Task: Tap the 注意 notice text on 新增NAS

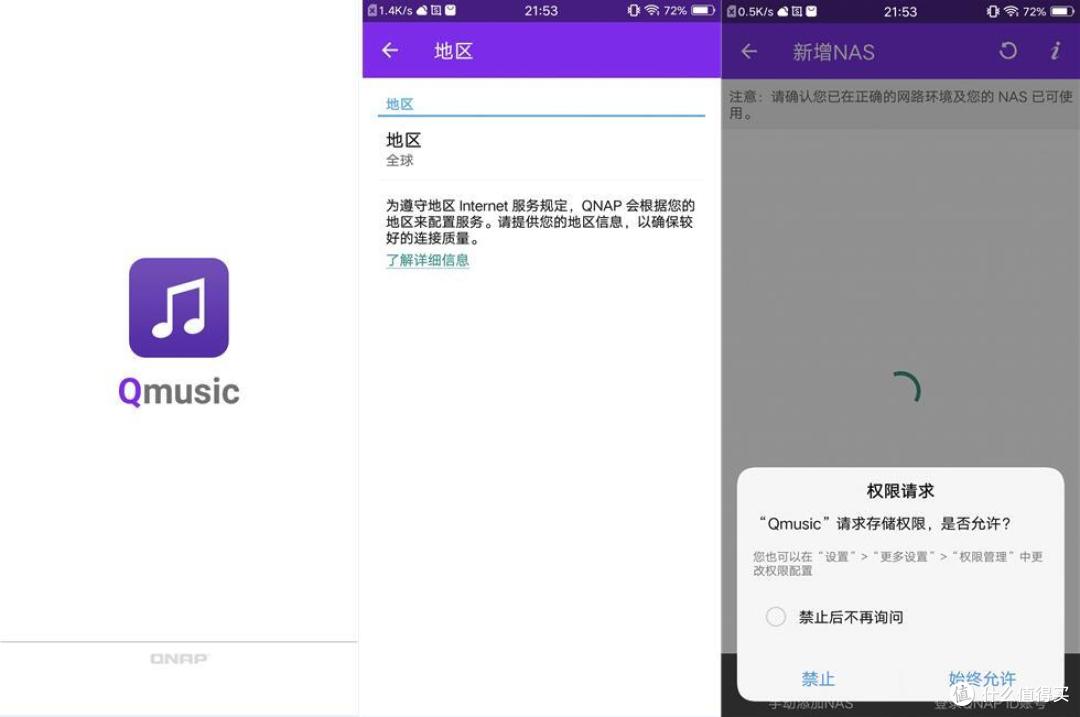Action: tap(901, 105)
